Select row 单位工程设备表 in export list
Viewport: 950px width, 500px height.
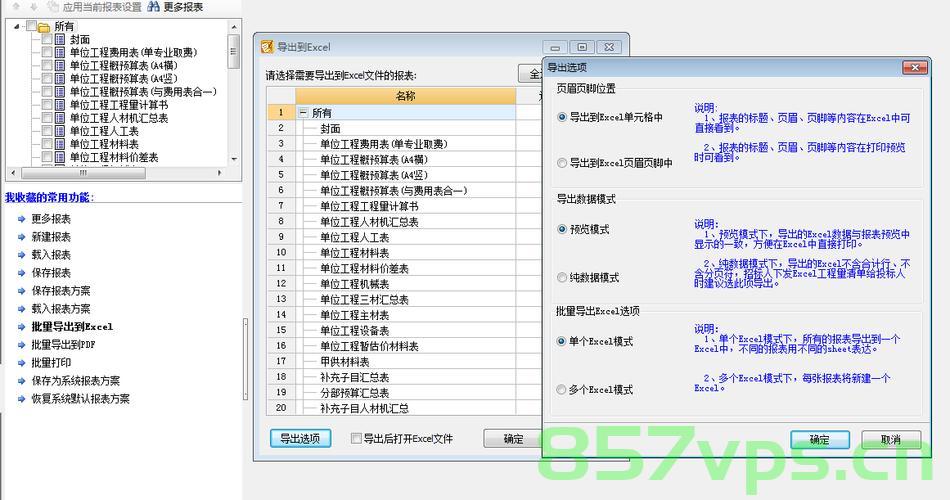[404, 330]
